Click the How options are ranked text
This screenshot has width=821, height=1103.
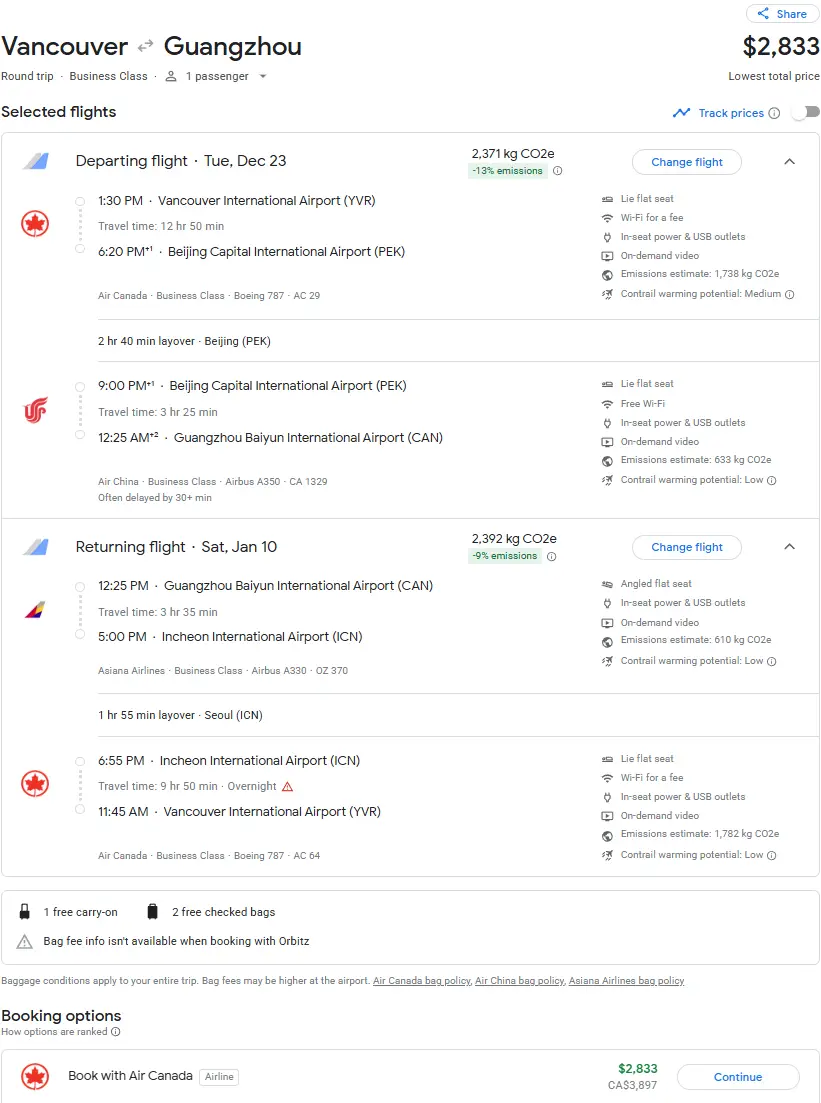(54, 1032)
